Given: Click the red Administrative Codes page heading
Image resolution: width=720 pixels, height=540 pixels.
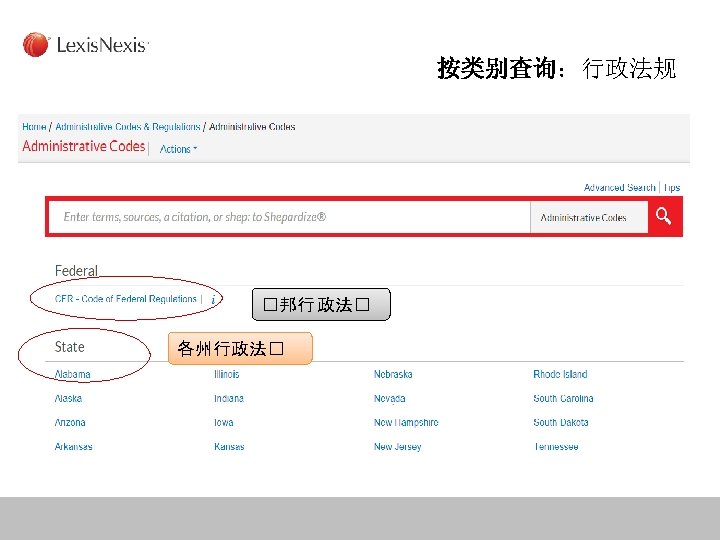Looking at the screenshot, I should coord(84,146).
